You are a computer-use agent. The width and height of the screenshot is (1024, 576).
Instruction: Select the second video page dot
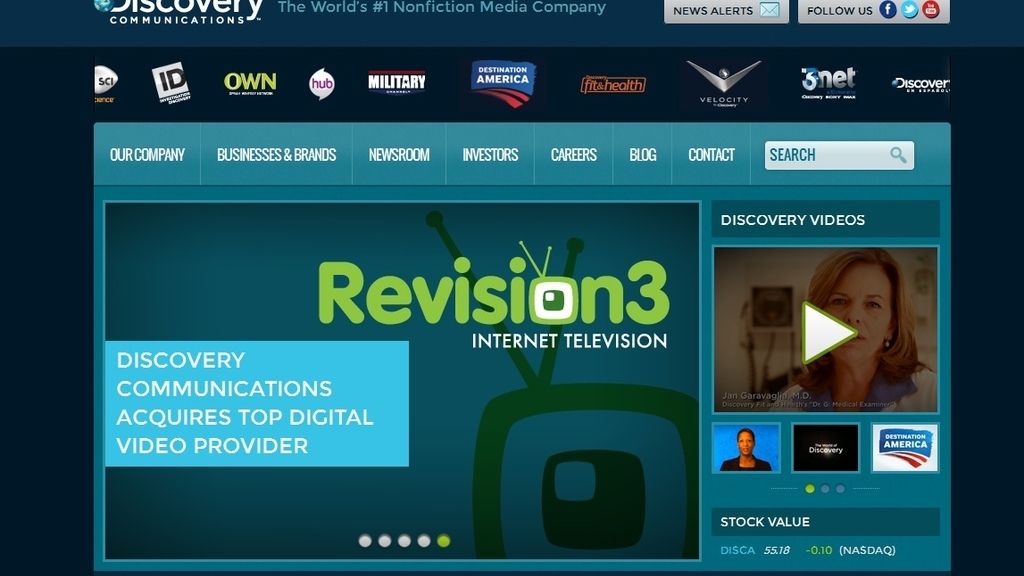click(x=825, y=488)
